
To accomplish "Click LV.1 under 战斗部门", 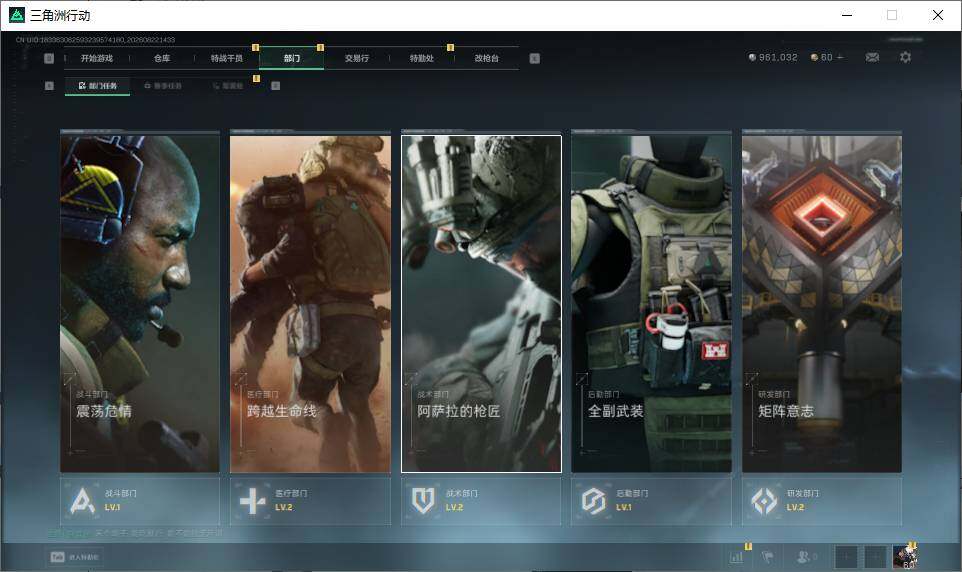I will point(112,508).
